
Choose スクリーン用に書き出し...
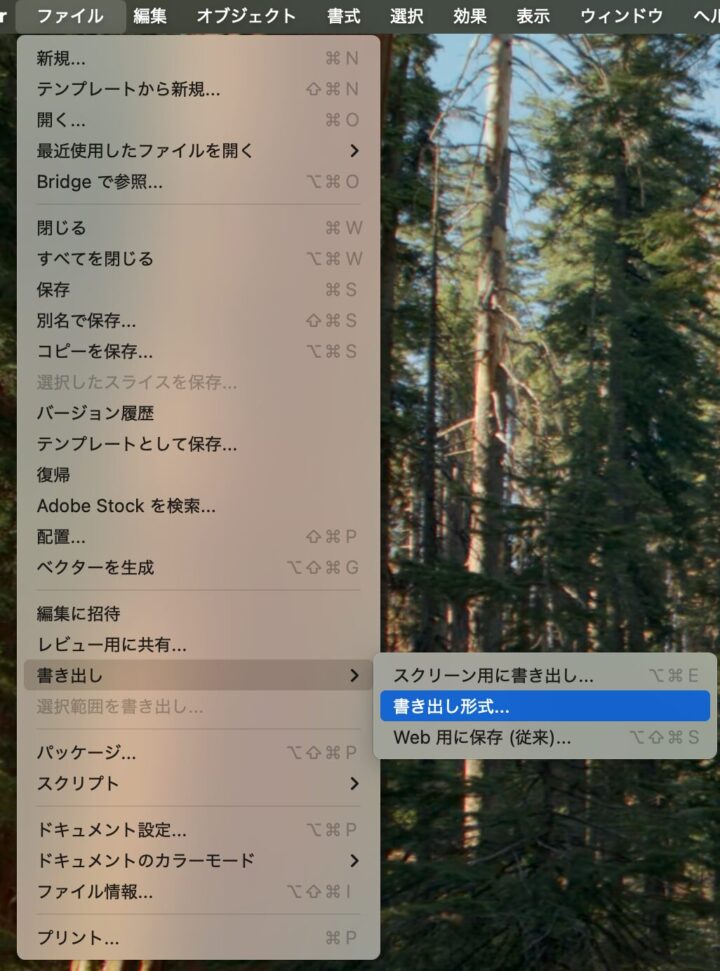(x=545, y=675)
